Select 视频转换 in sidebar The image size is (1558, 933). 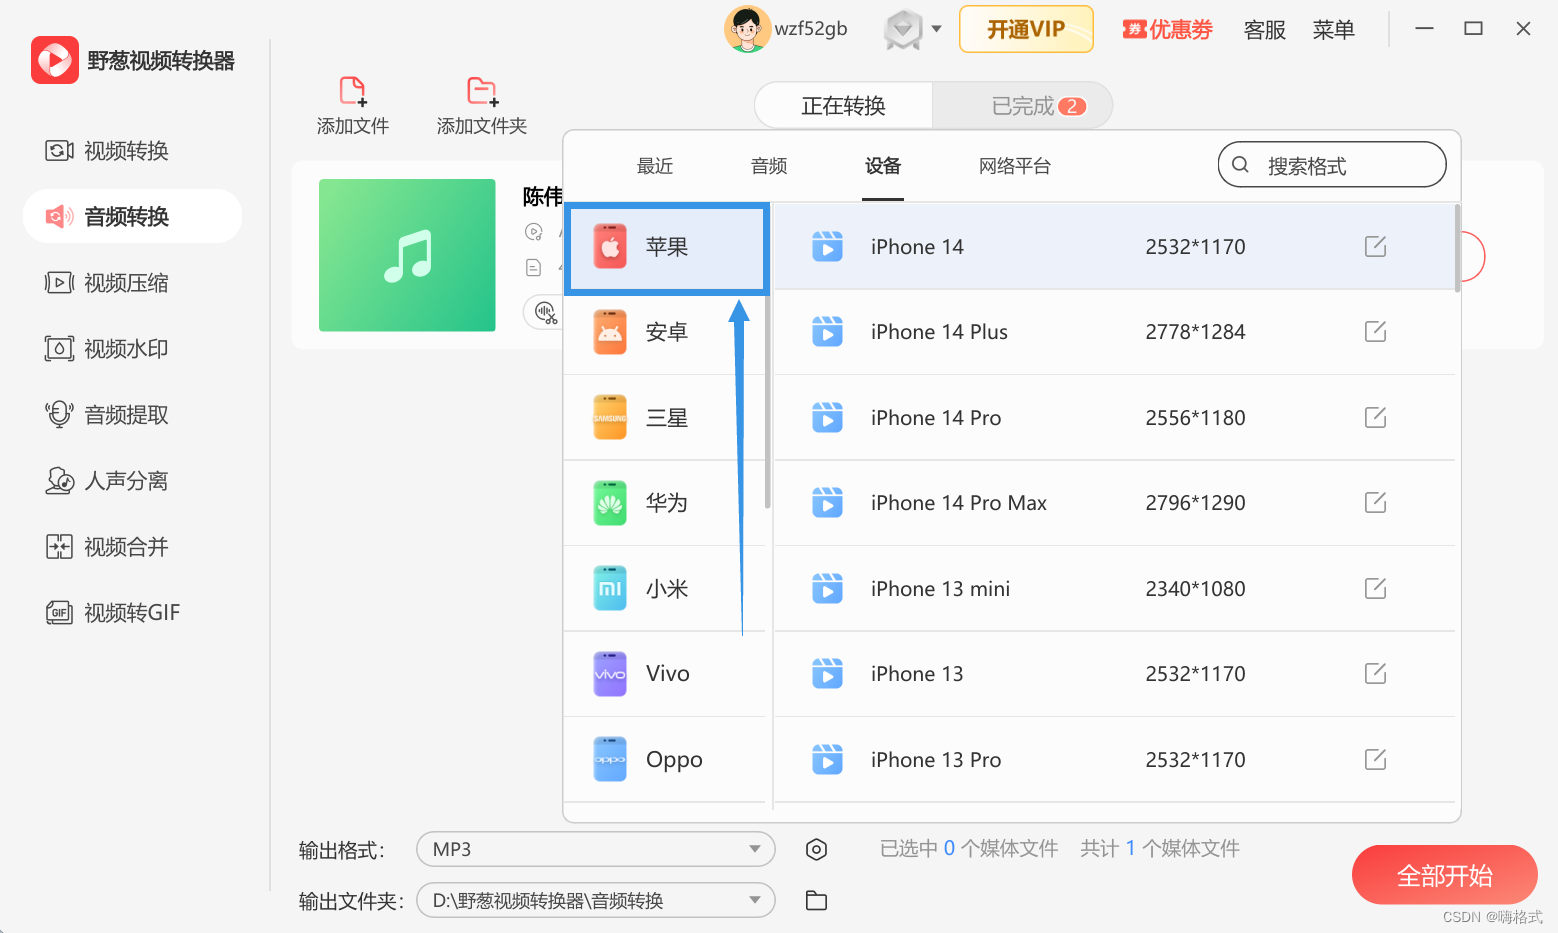[132, 151]
